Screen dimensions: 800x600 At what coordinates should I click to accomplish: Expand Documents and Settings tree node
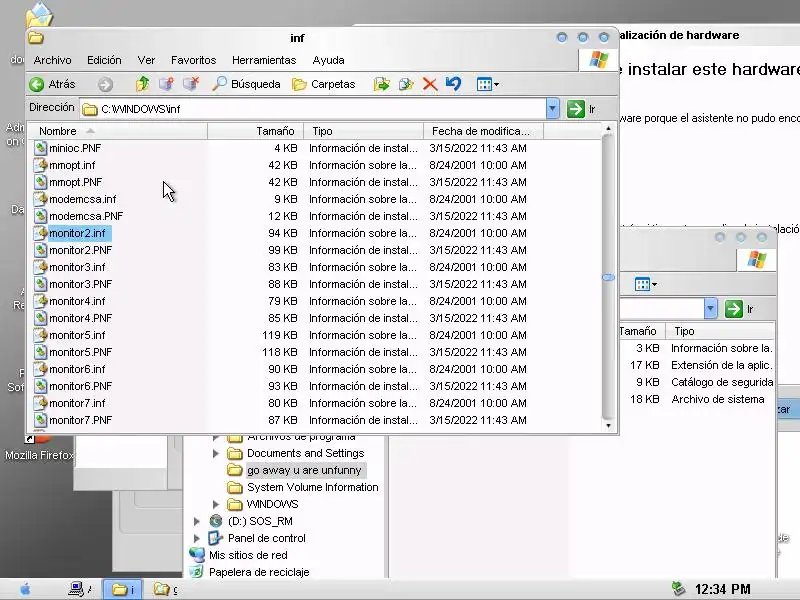tap(216, 453)
